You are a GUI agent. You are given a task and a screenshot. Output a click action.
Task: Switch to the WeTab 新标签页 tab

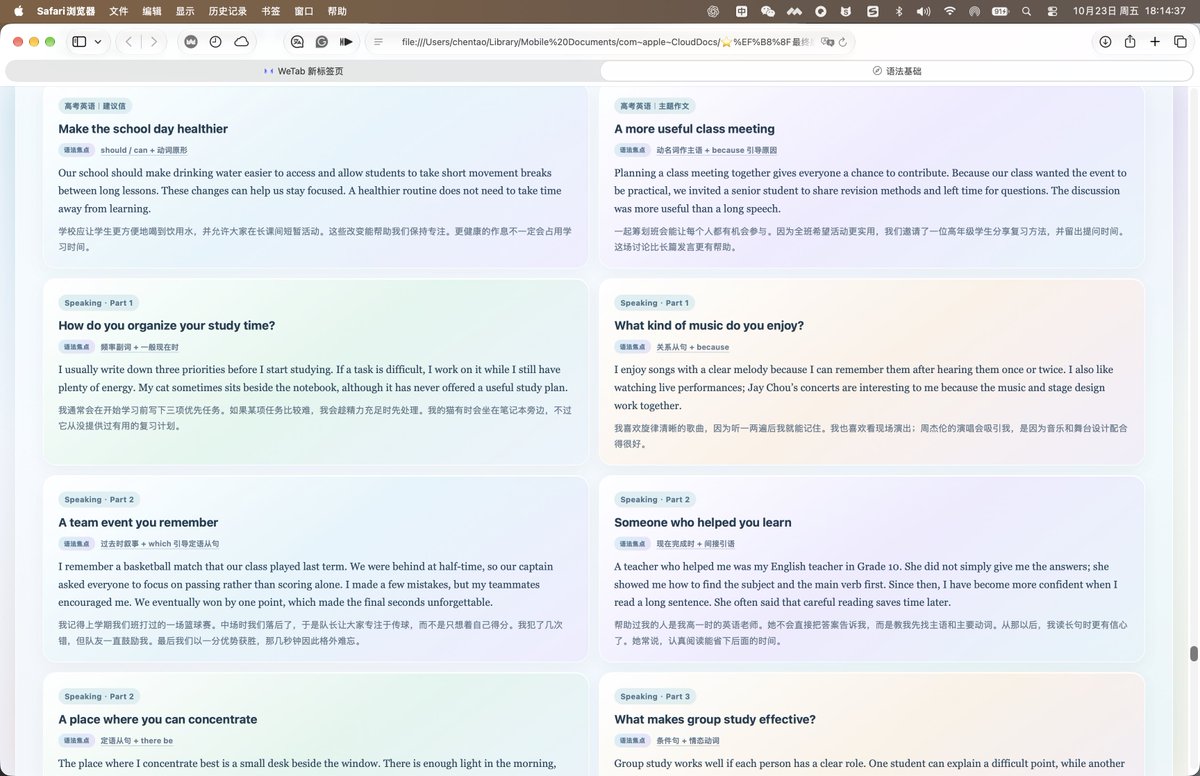302,71
